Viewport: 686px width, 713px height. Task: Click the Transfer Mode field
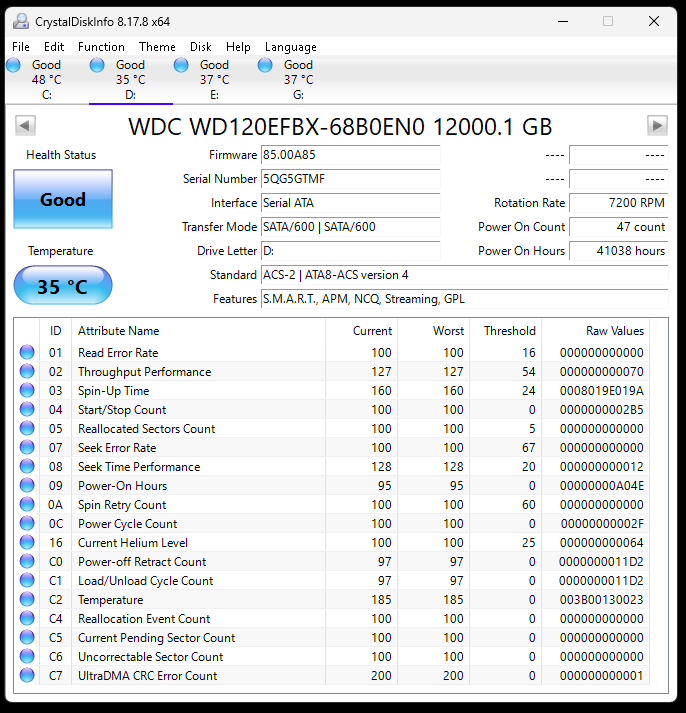(351, 227)
